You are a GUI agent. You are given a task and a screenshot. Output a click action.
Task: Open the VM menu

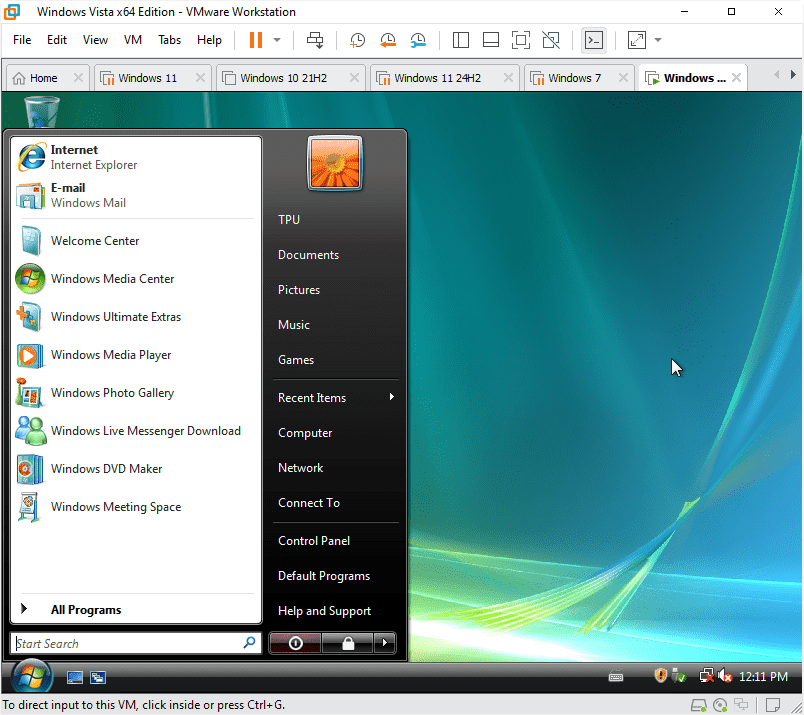[132, 40]
